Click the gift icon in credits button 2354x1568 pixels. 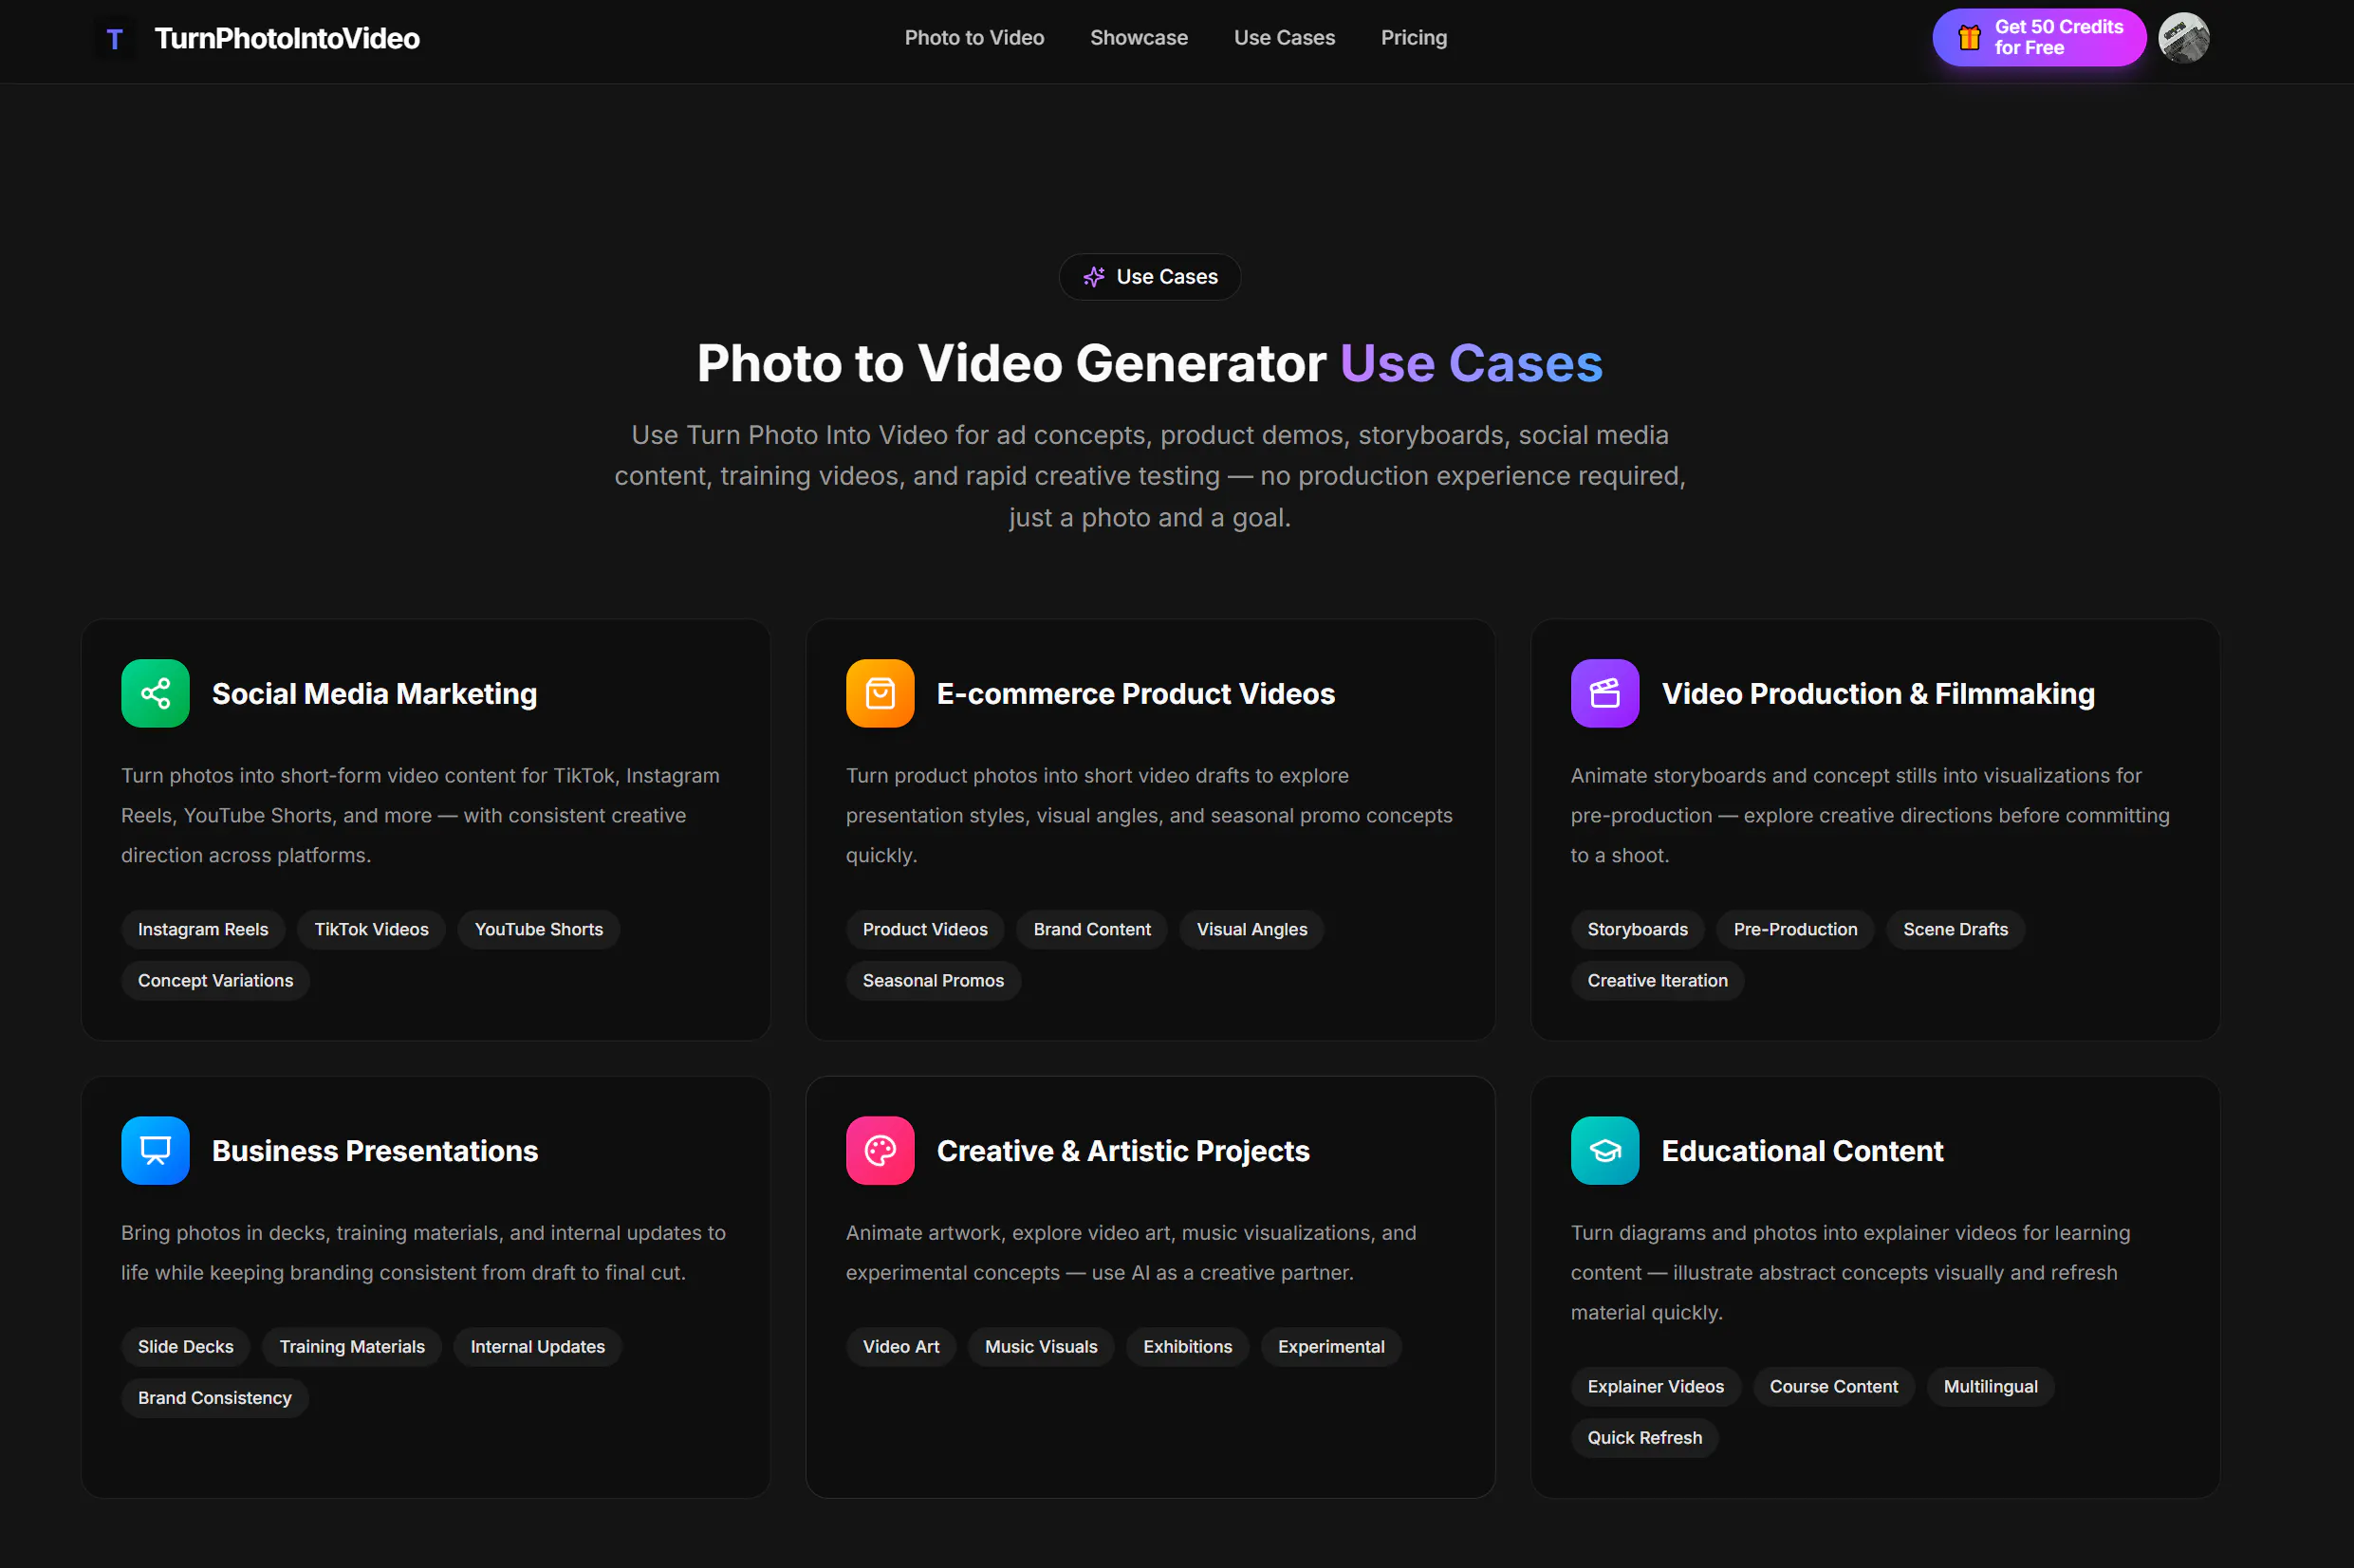click(x=1969, y=38)
